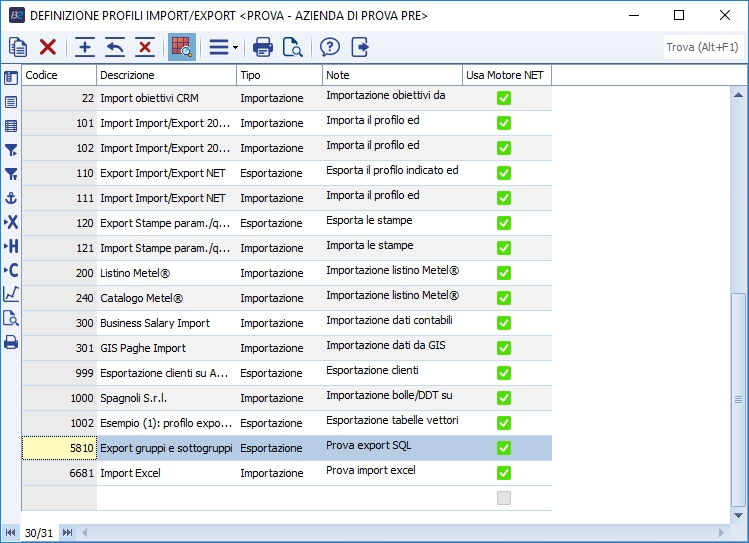Viewport: 749px width, 543px height.
Task: Click the undo row arrow icon
Action: coord(115,47)
